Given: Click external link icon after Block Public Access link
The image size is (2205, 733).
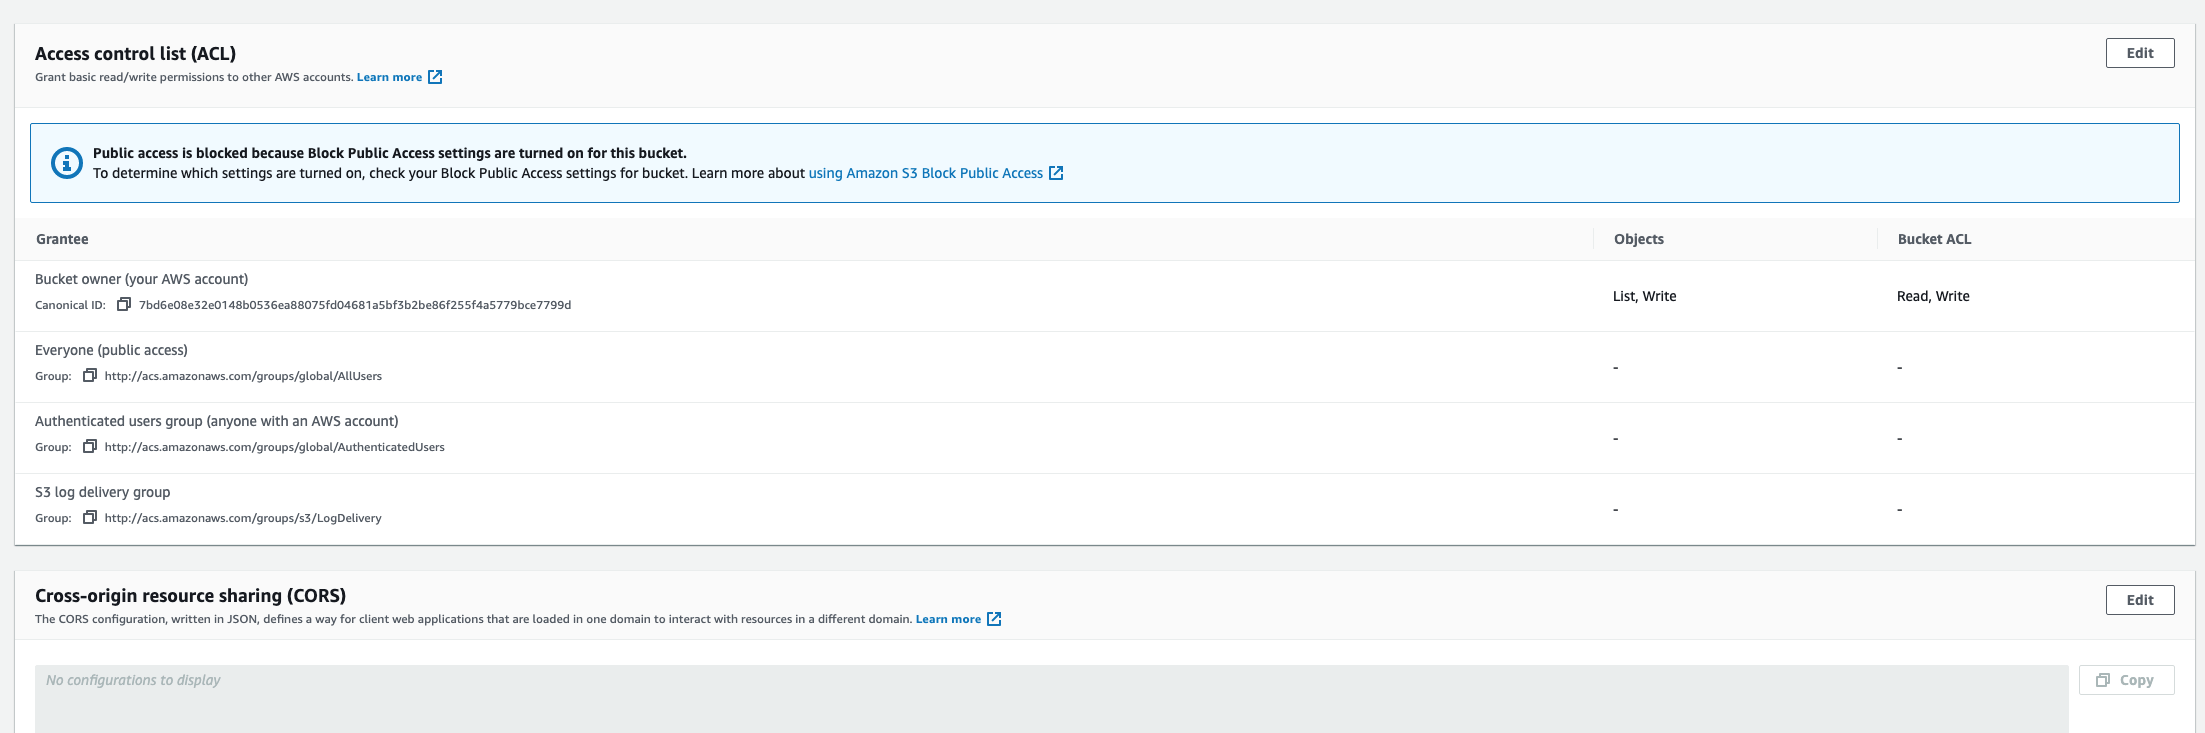Looking at the screenshot, I should 1056,173.
